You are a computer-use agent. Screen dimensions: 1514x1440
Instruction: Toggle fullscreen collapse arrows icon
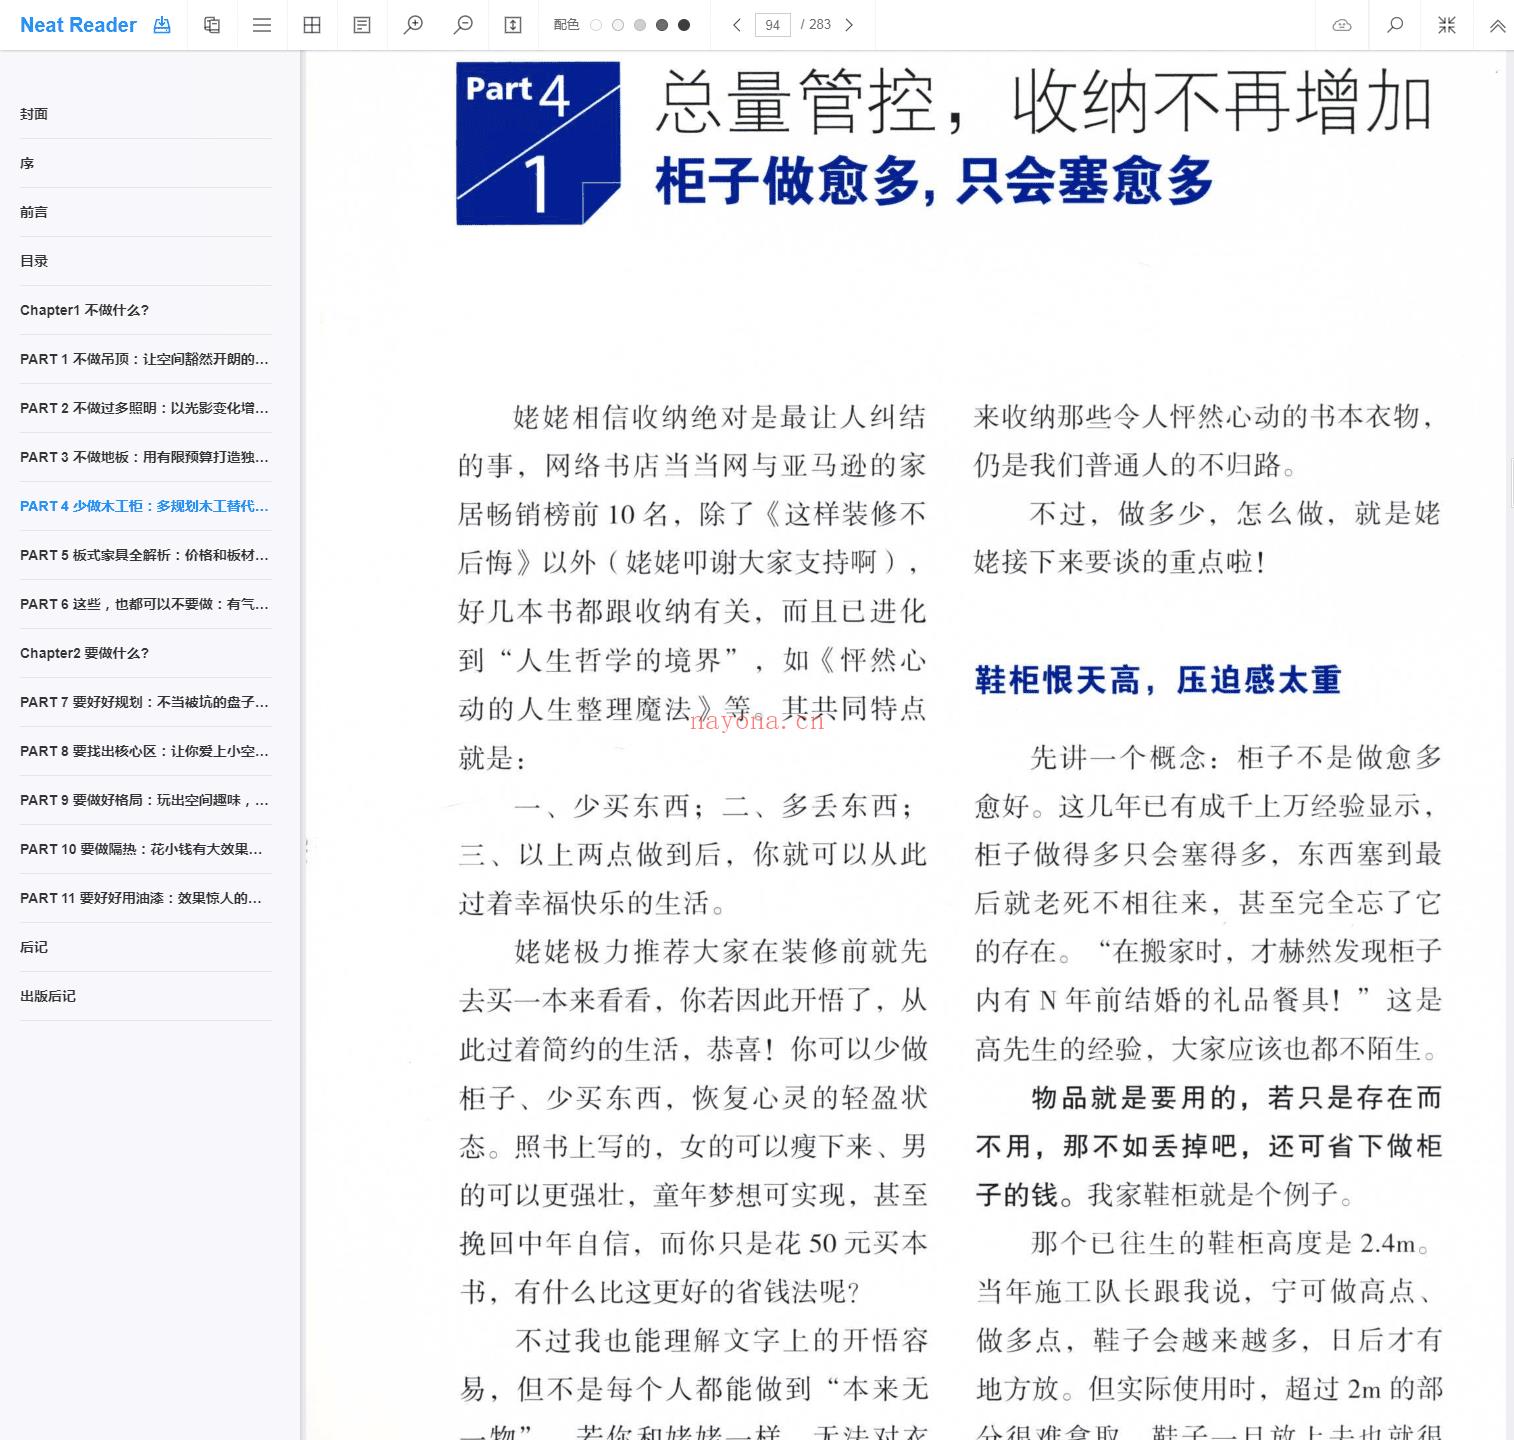(x=1447, y=25)
